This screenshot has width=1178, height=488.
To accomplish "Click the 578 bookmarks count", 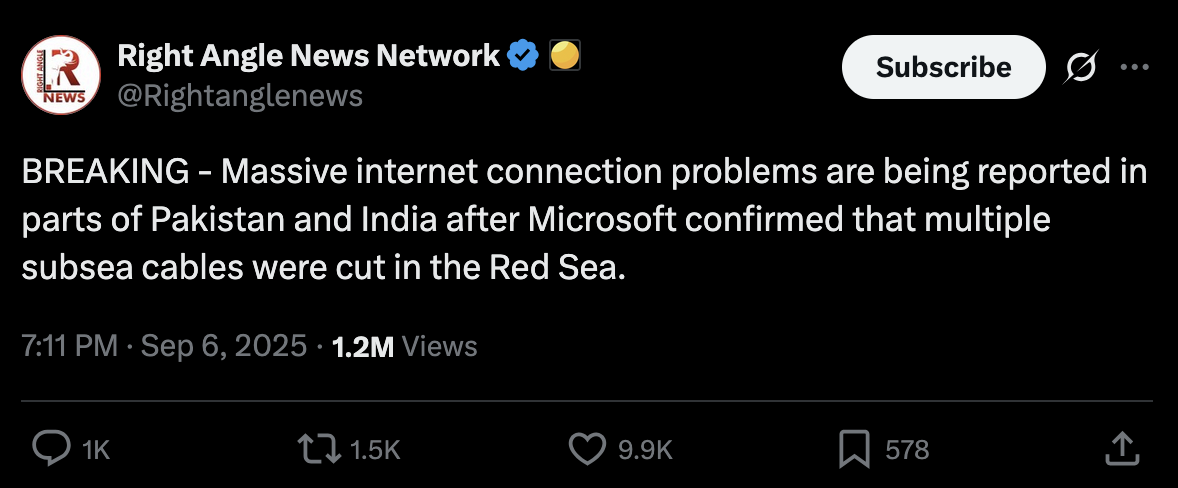I will (x=907, y=451).
